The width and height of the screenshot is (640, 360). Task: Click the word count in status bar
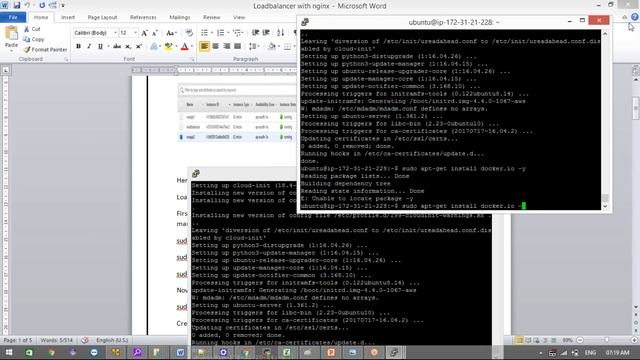click(56, 340)
